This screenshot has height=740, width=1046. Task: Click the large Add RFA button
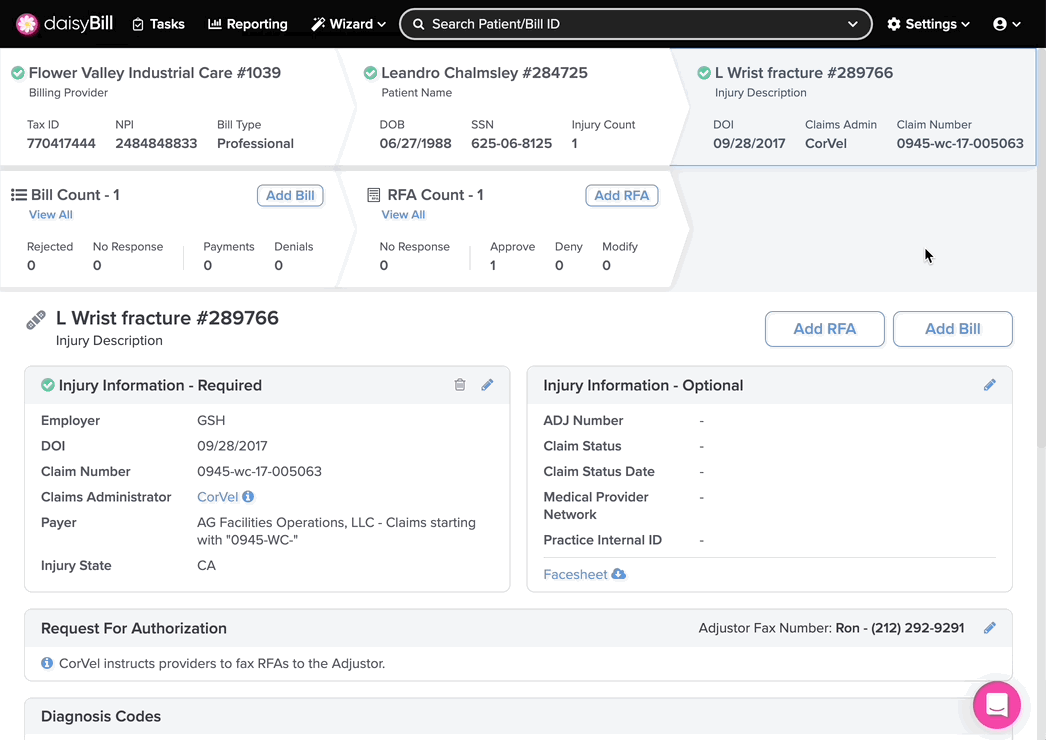824,329
